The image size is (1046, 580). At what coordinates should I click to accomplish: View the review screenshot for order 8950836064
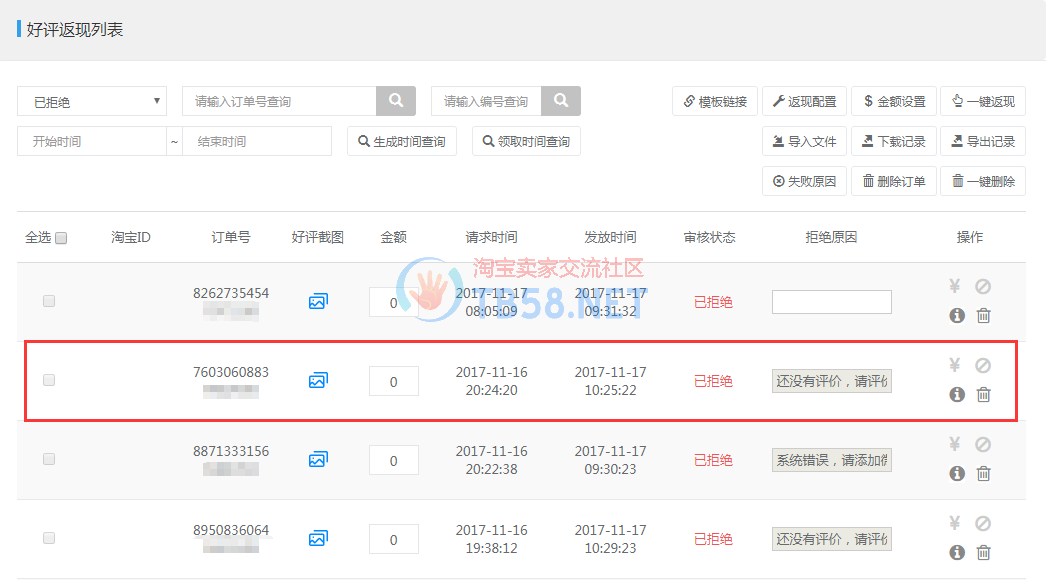(318, 538)
